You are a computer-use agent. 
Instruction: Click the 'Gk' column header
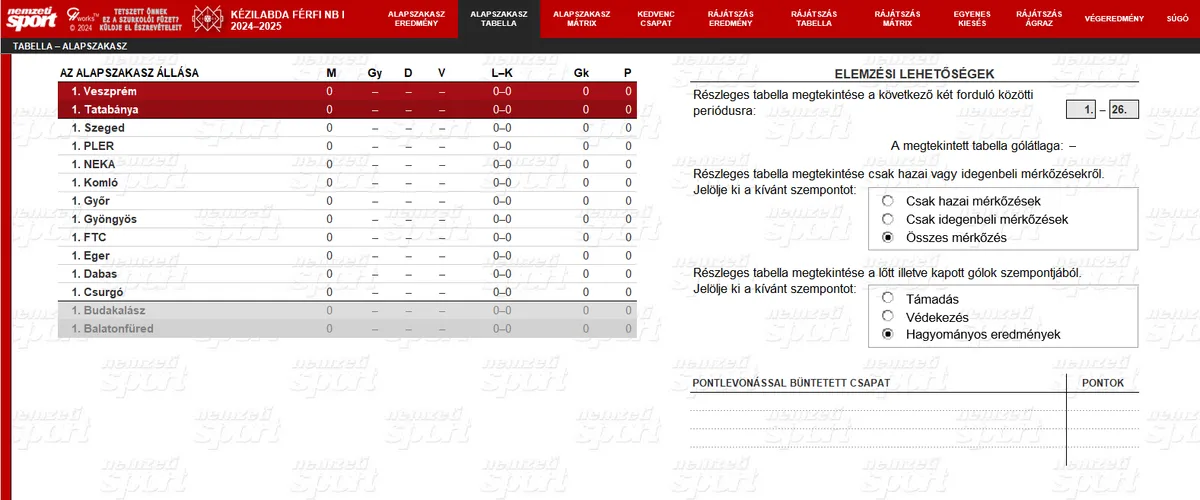[x=582, y=73]
